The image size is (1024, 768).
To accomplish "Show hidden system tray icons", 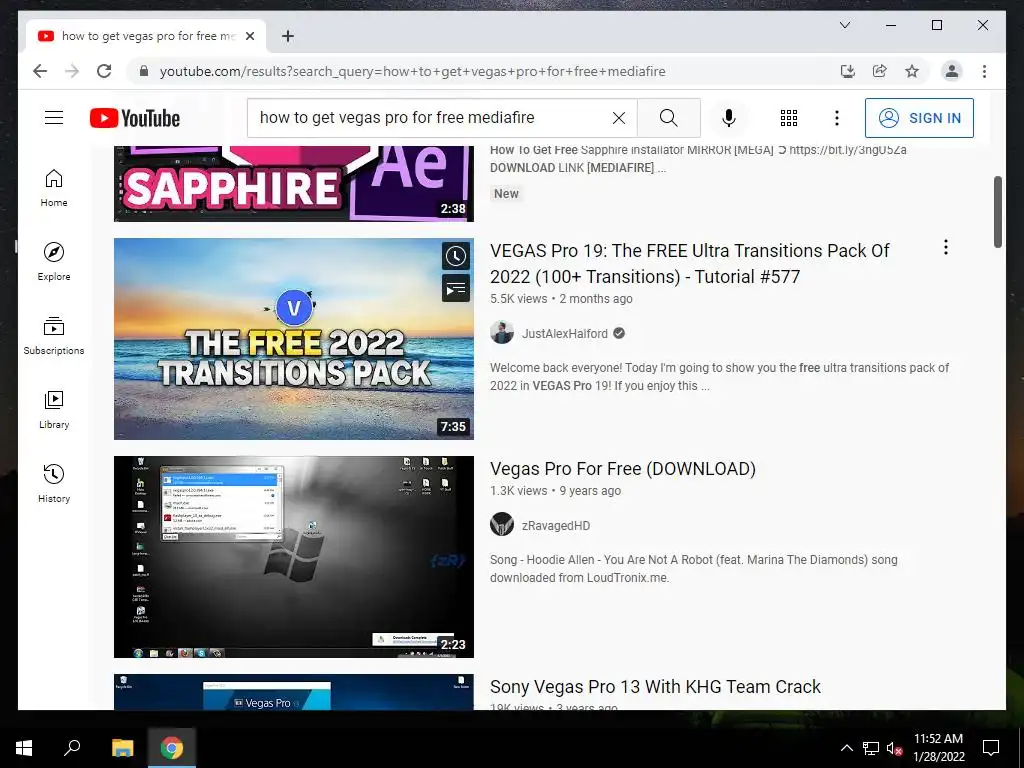I will 846,748.
